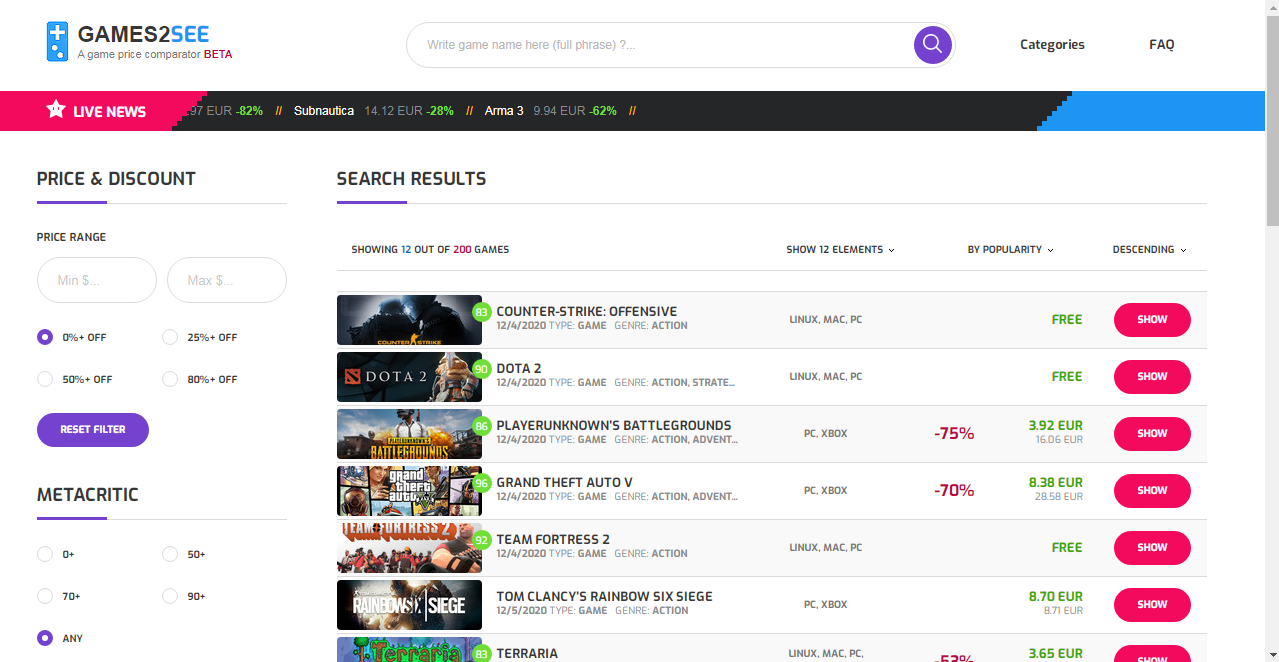Open the Dota 2 cover thumbnail
This screenshot has height=662, width=1279.
point(409,377)
